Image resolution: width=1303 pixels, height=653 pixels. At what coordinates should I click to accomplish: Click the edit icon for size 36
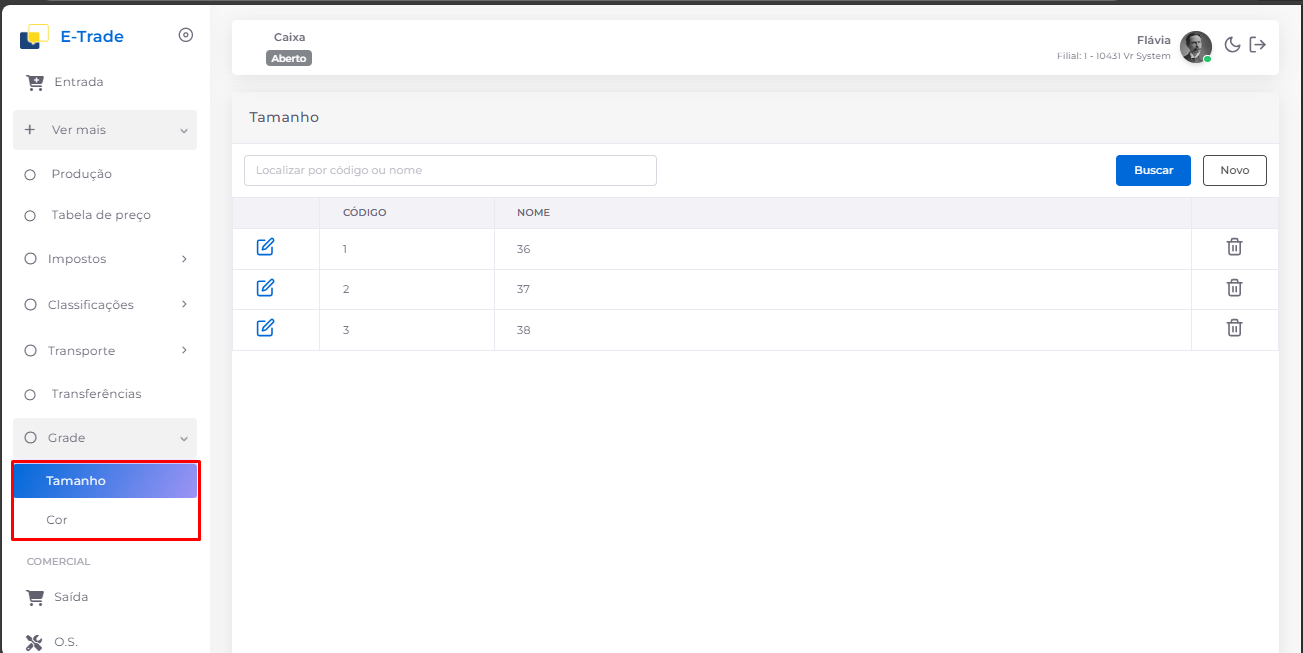tap(265, 247)
